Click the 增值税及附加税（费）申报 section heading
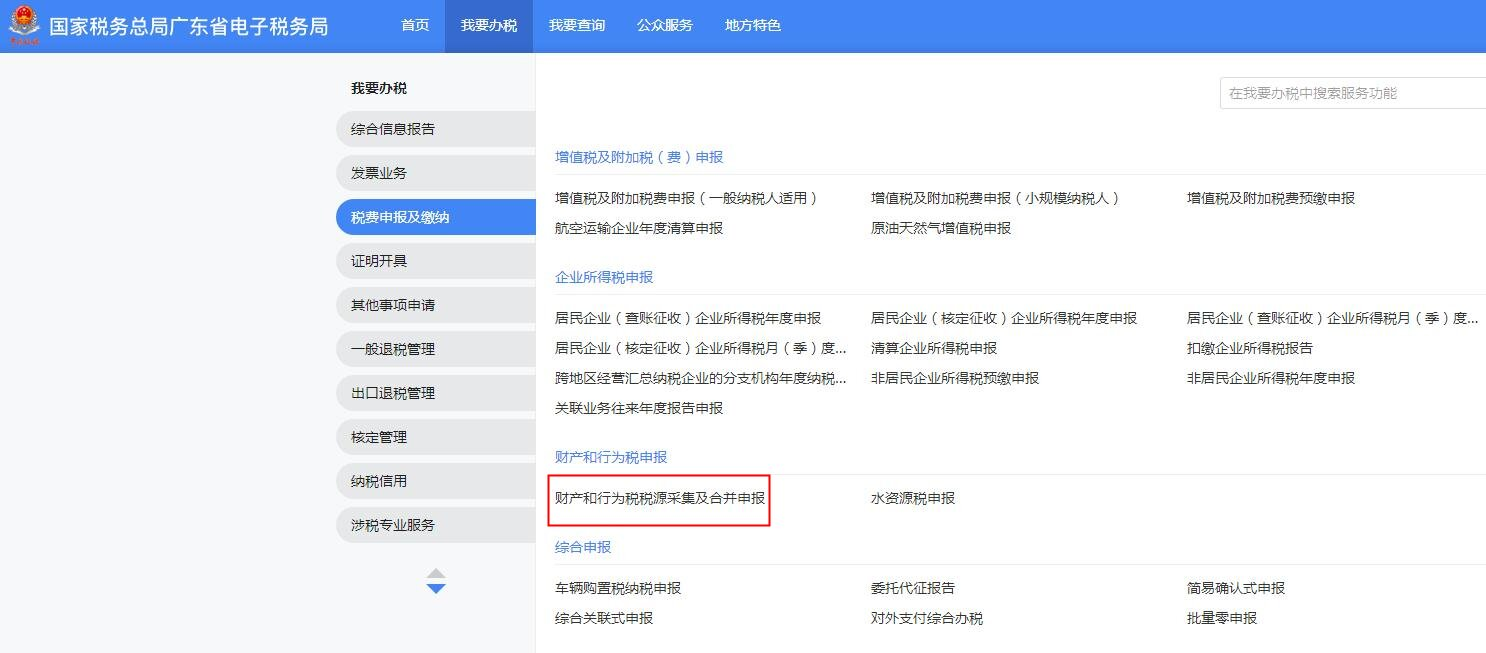The height and width of the screenshot is (653, 1486). pyautogui.click(x=639, y=157)
